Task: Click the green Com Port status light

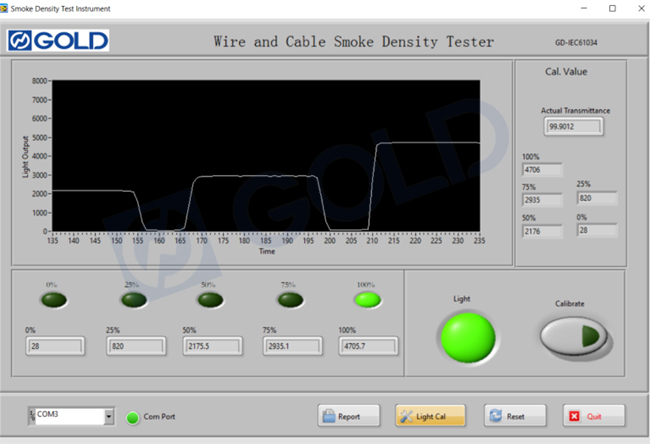Action: 132,416
